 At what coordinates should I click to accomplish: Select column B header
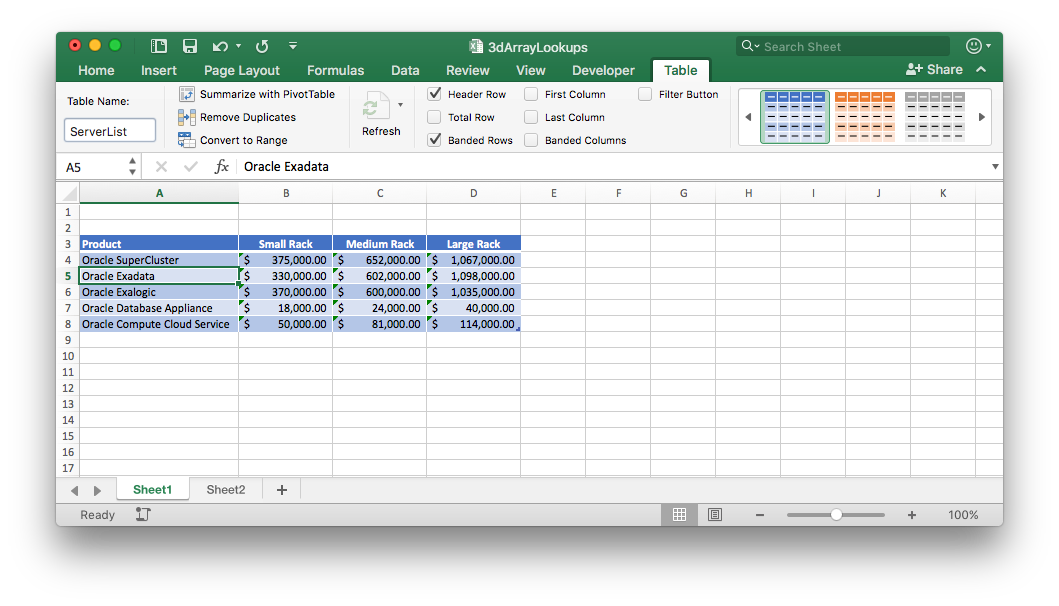(x=286, y=193)
